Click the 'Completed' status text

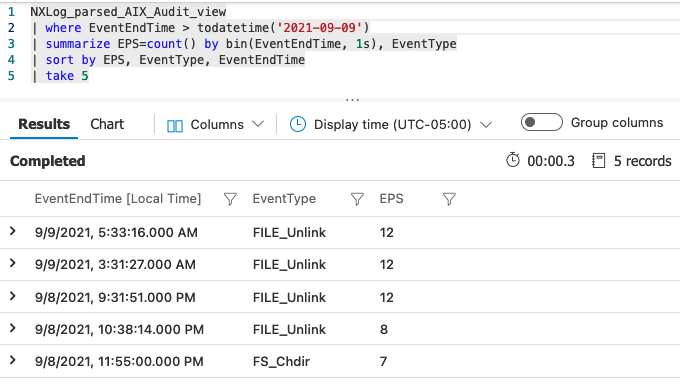click(48, 161)
